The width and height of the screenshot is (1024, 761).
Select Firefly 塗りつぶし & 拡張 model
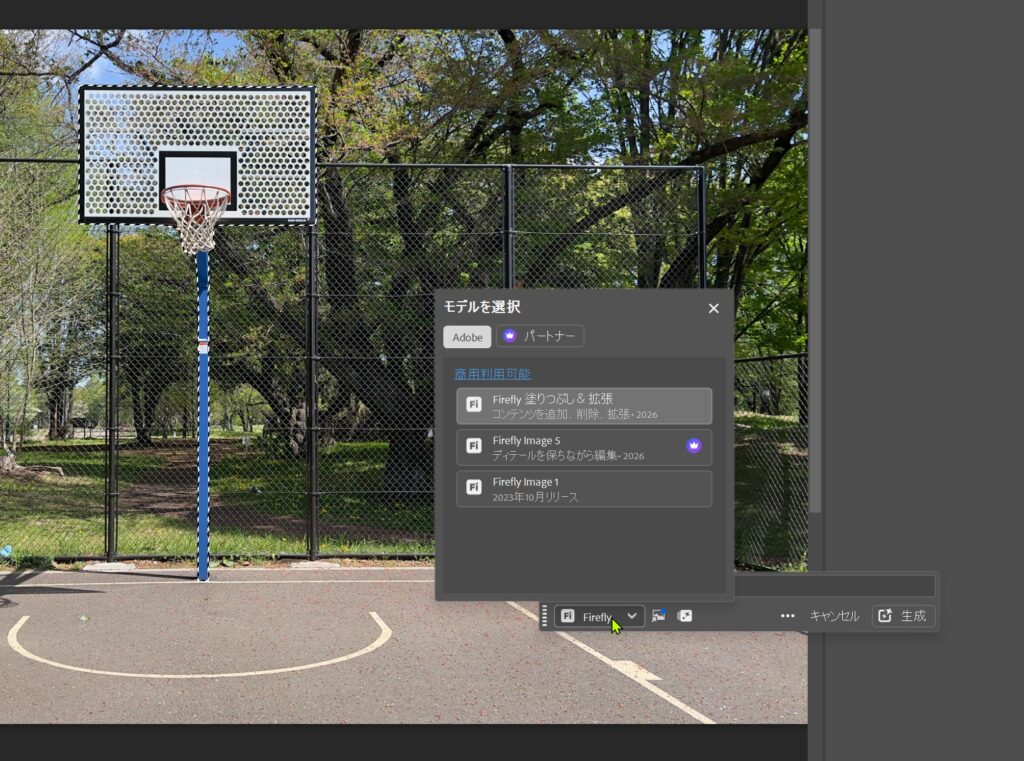584,406
